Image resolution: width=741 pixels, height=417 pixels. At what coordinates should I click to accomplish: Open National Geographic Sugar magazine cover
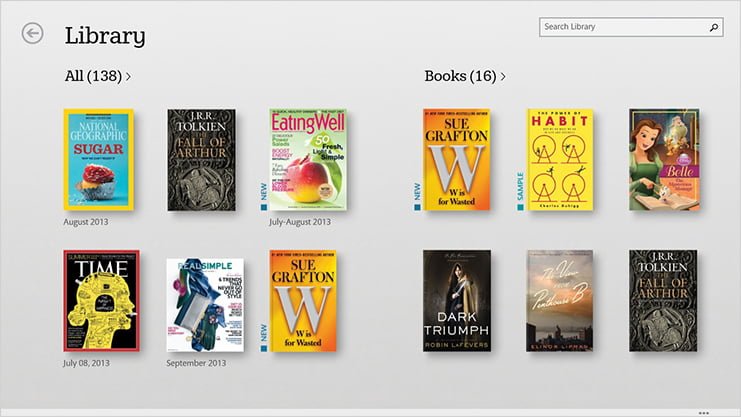click(99, 159)
